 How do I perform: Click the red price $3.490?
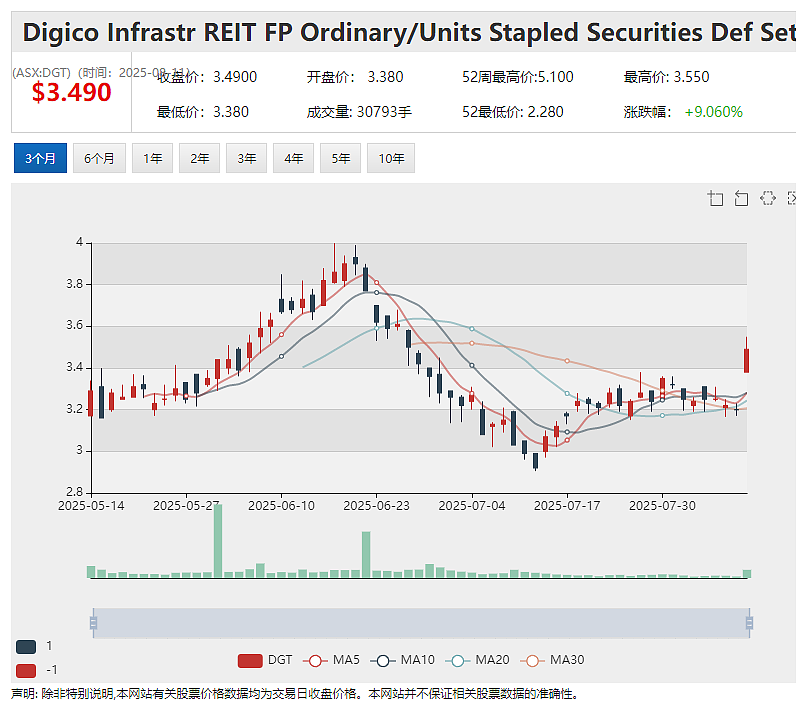(71, 93)
